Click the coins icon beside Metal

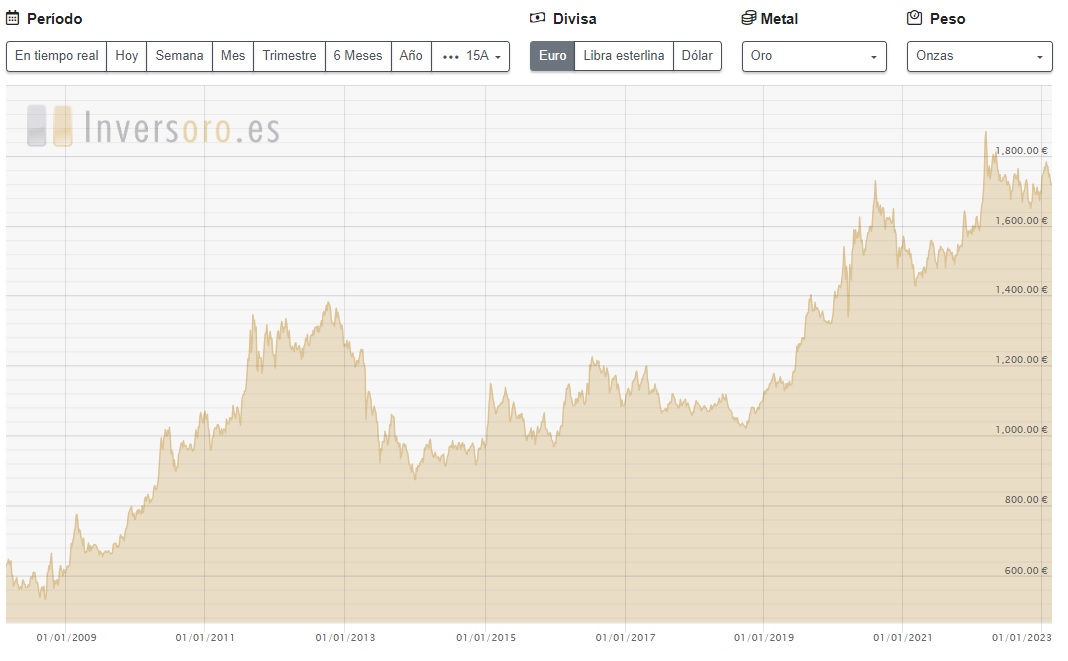pyautogui.click(x=748, y=18)
